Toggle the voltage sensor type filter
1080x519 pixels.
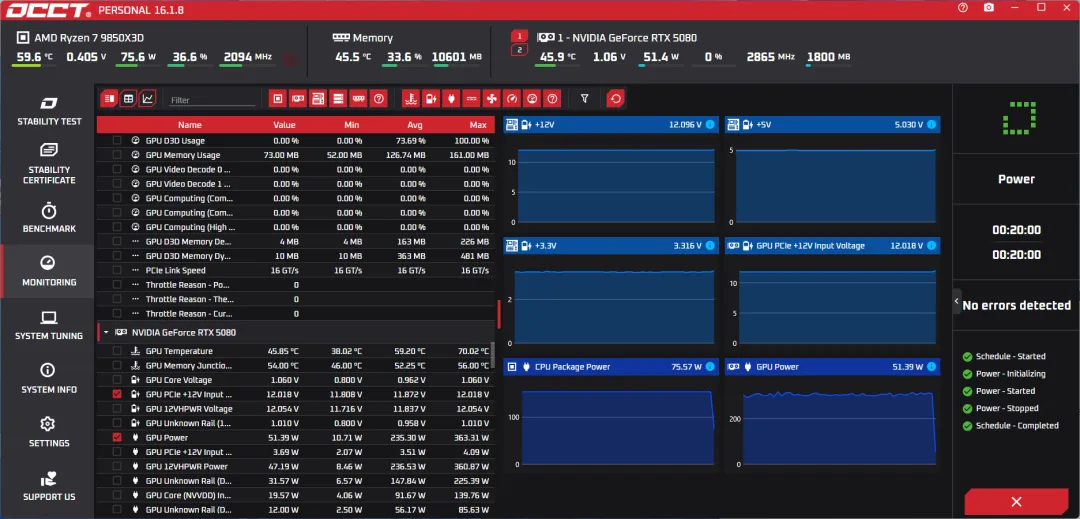pyautogui.click(x=431, y=99)
